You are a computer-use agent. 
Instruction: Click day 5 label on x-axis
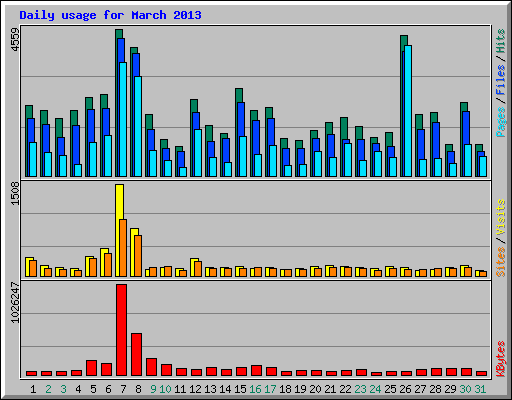click(x=93, y=389)
